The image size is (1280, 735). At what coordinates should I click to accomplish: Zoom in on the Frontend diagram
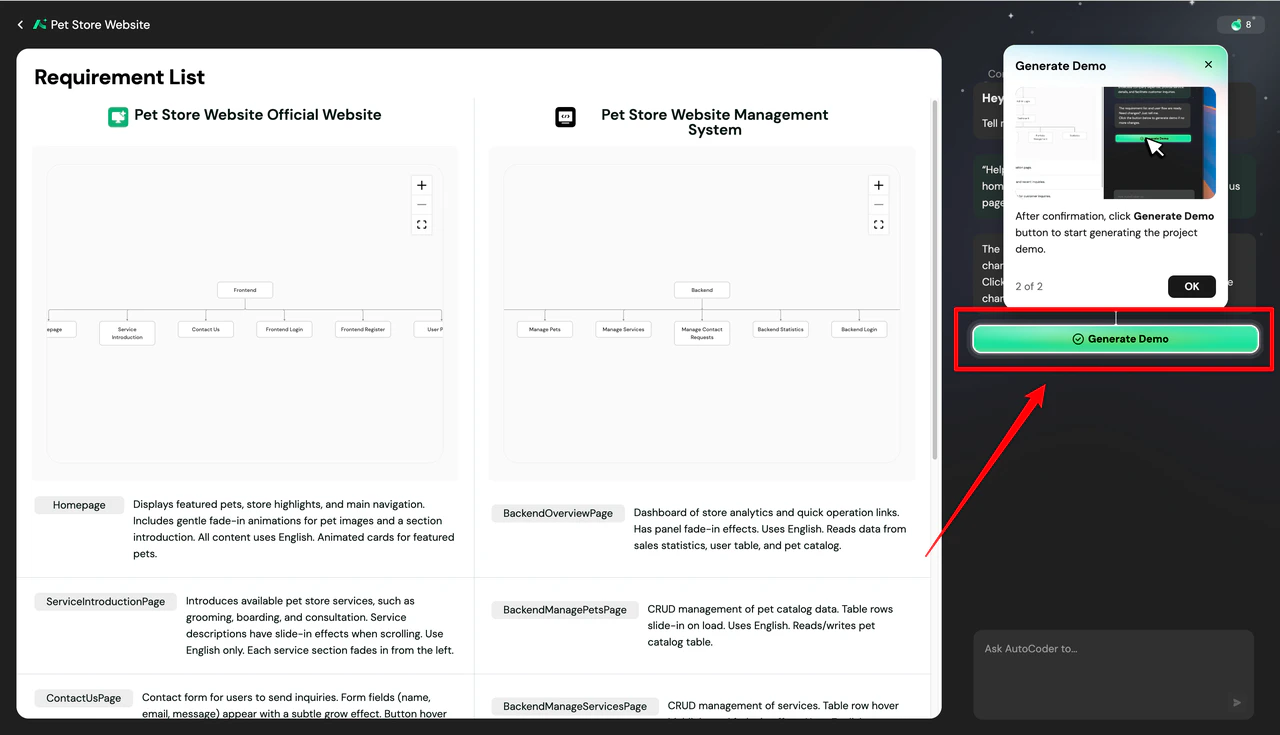[x=422, y=185]
